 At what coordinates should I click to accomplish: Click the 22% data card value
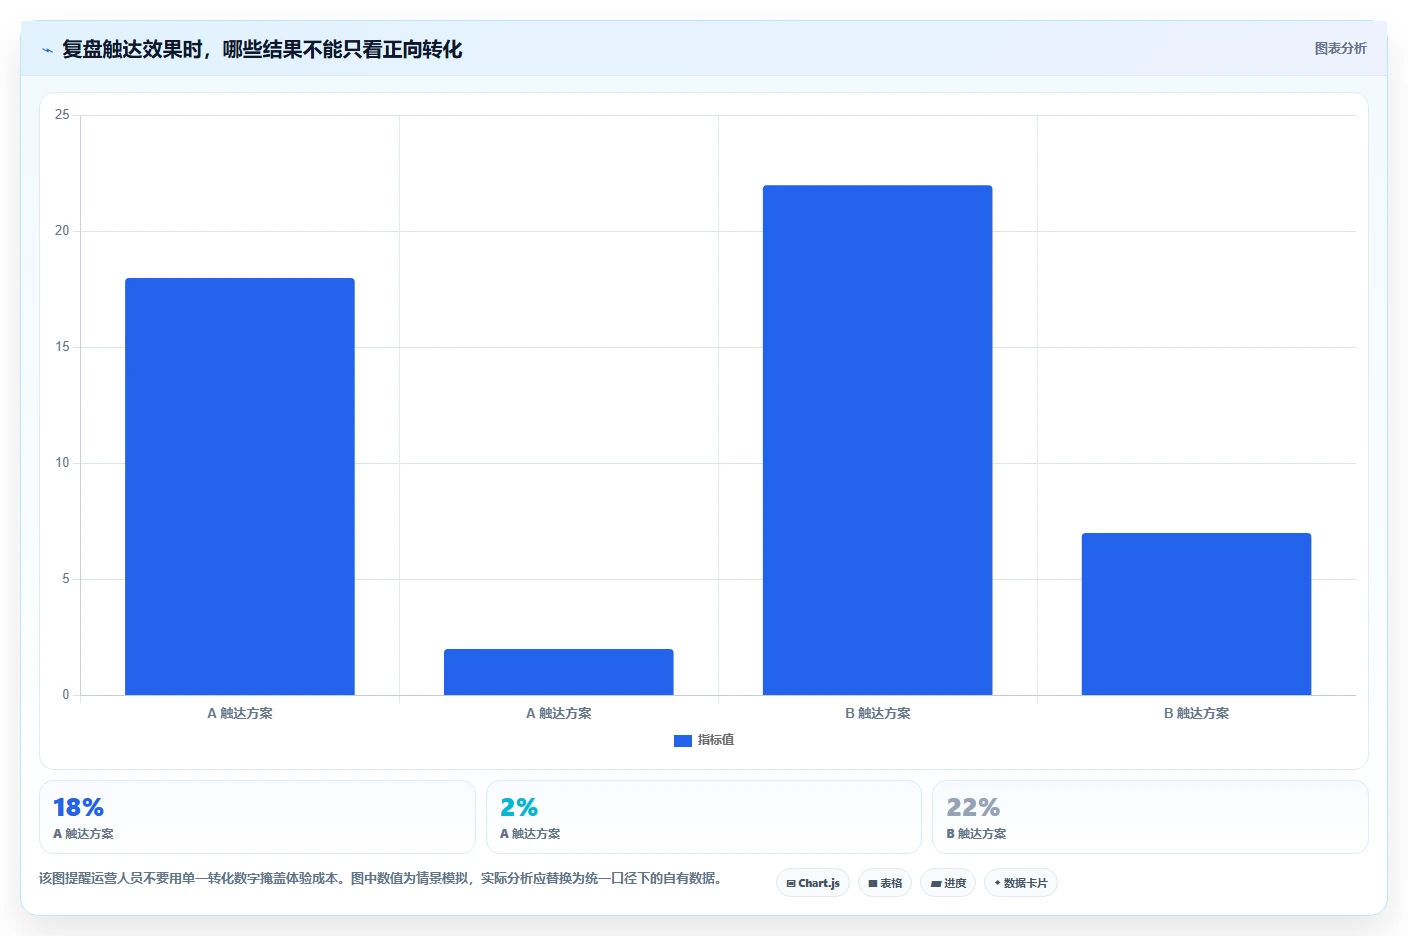coord(973,807)
